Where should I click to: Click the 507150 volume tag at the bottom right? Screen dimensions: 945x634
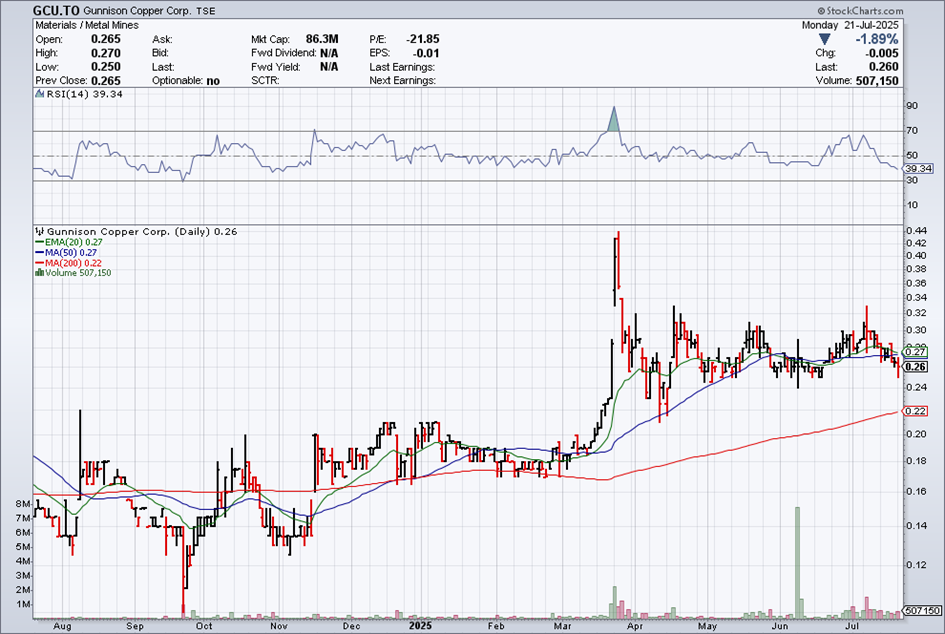tap(923, 610)
